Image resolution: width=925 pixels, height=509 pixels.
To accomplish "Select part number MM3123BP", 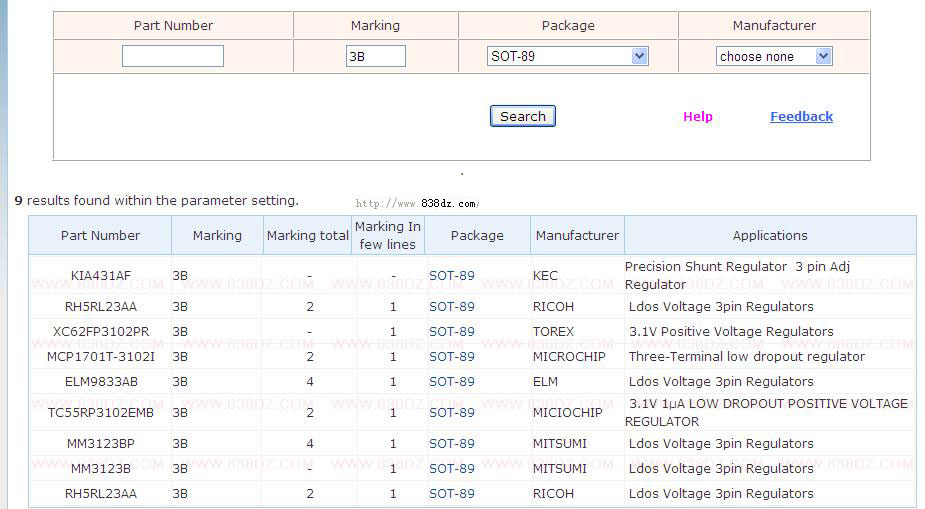I will click(101, 444).
